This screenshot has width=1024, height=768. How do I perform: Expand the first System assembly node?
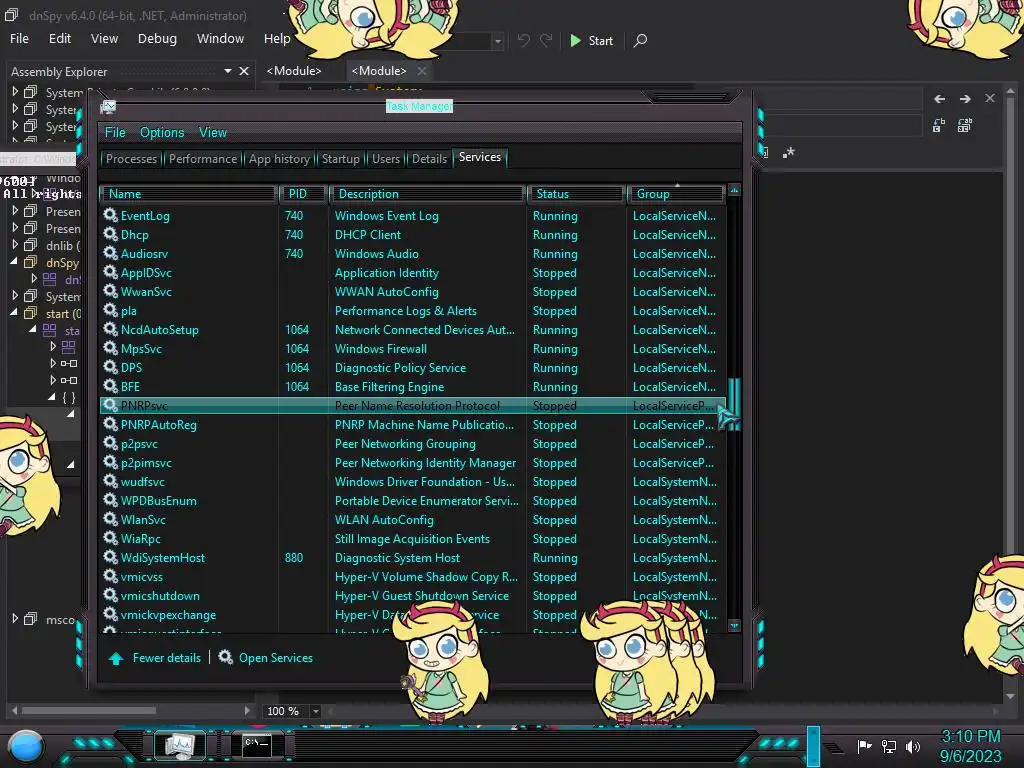(14, 91)
